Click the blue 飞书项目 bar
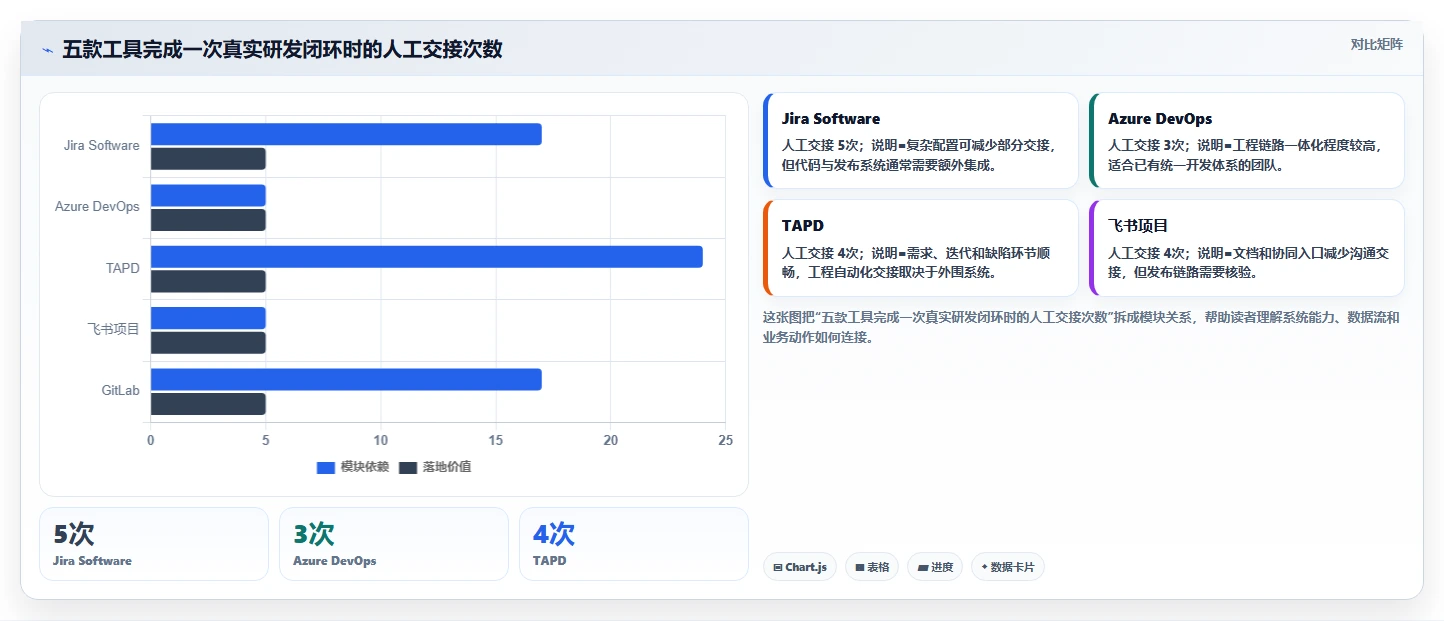This screenshot has height=621, width=1444. coord(208,318)
